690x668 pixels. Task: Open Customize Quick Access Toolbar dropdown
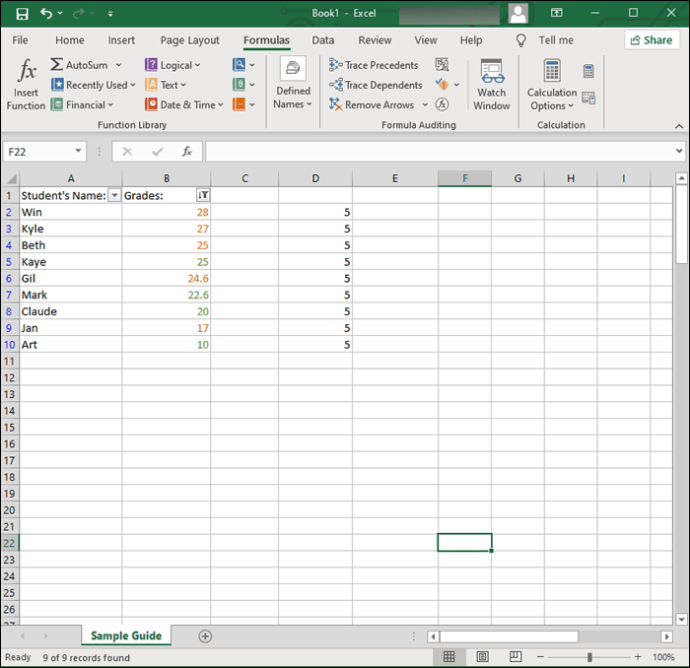110,14
